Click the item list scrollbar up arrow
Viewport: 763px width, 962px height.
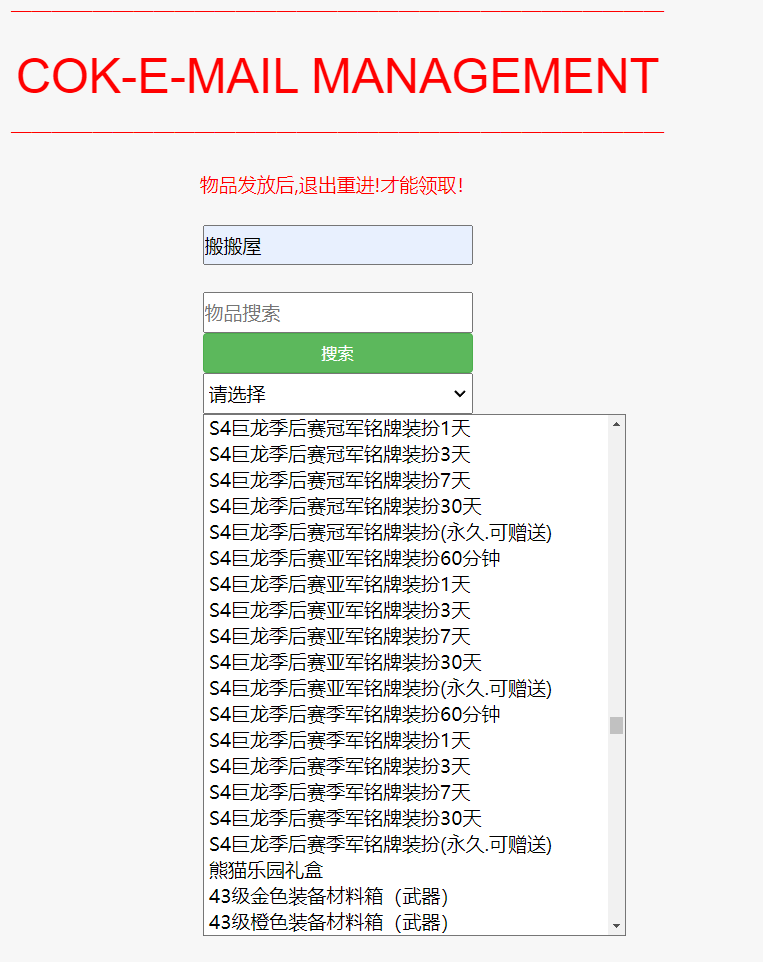tap(616, 424)
